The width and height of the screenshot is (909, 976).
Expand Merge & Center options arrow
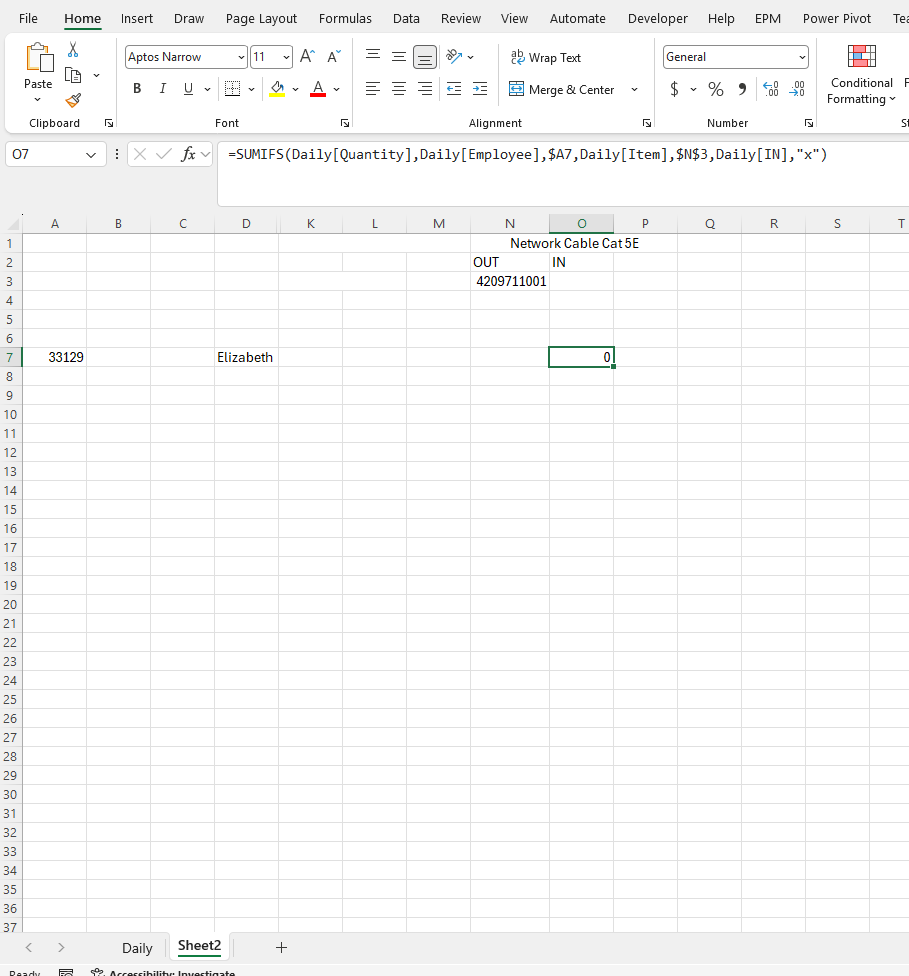tap(634, 90)
